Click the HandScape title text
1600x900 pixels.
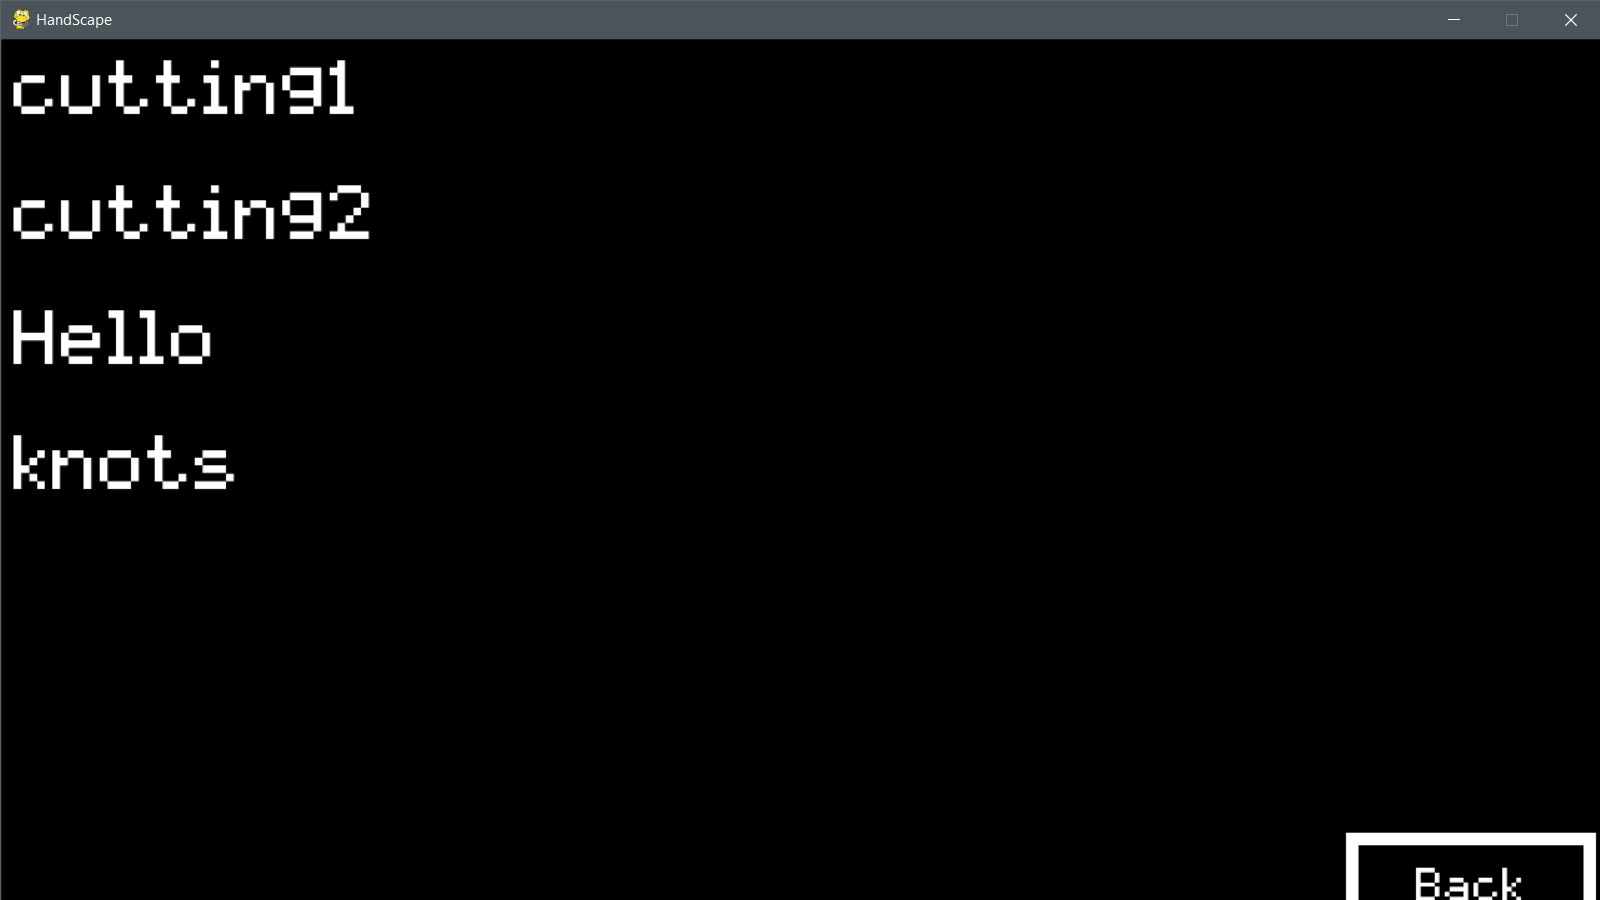[x=74, y=20]
